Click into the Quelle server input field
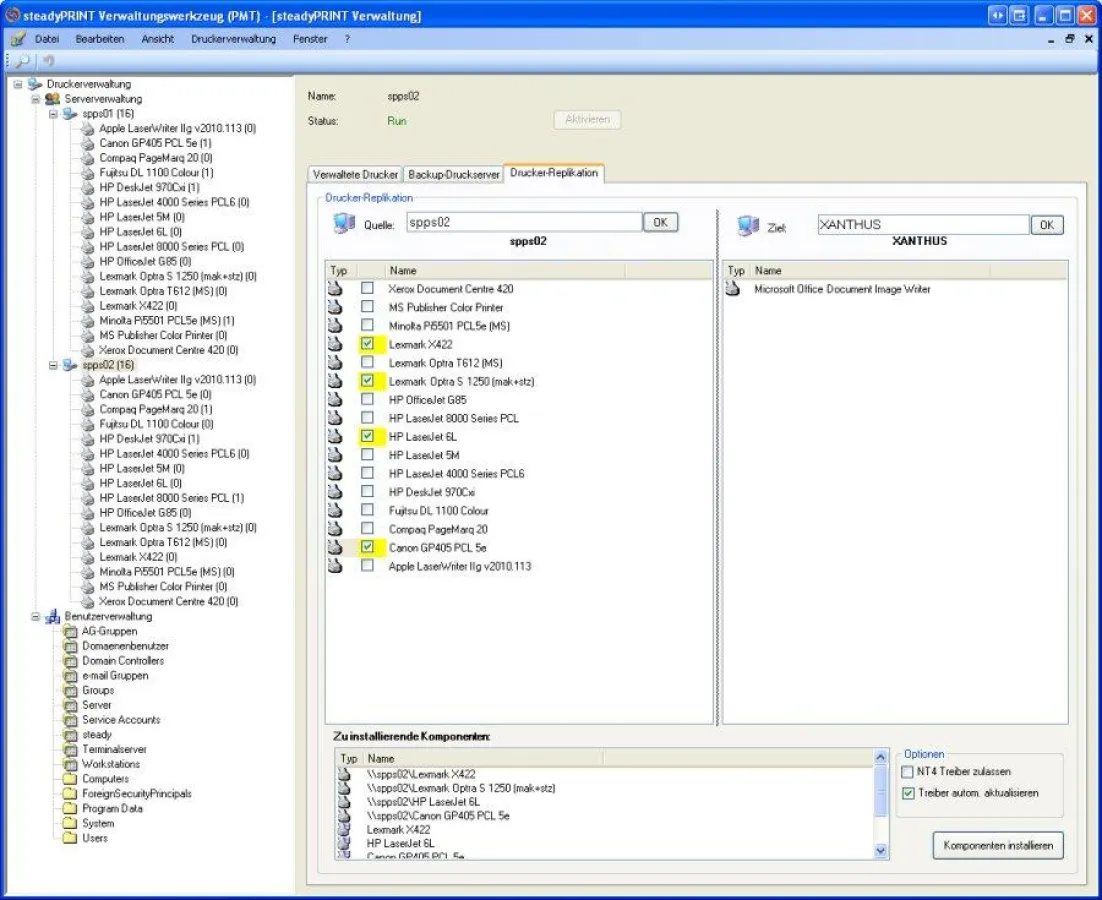 coord(523,222)
